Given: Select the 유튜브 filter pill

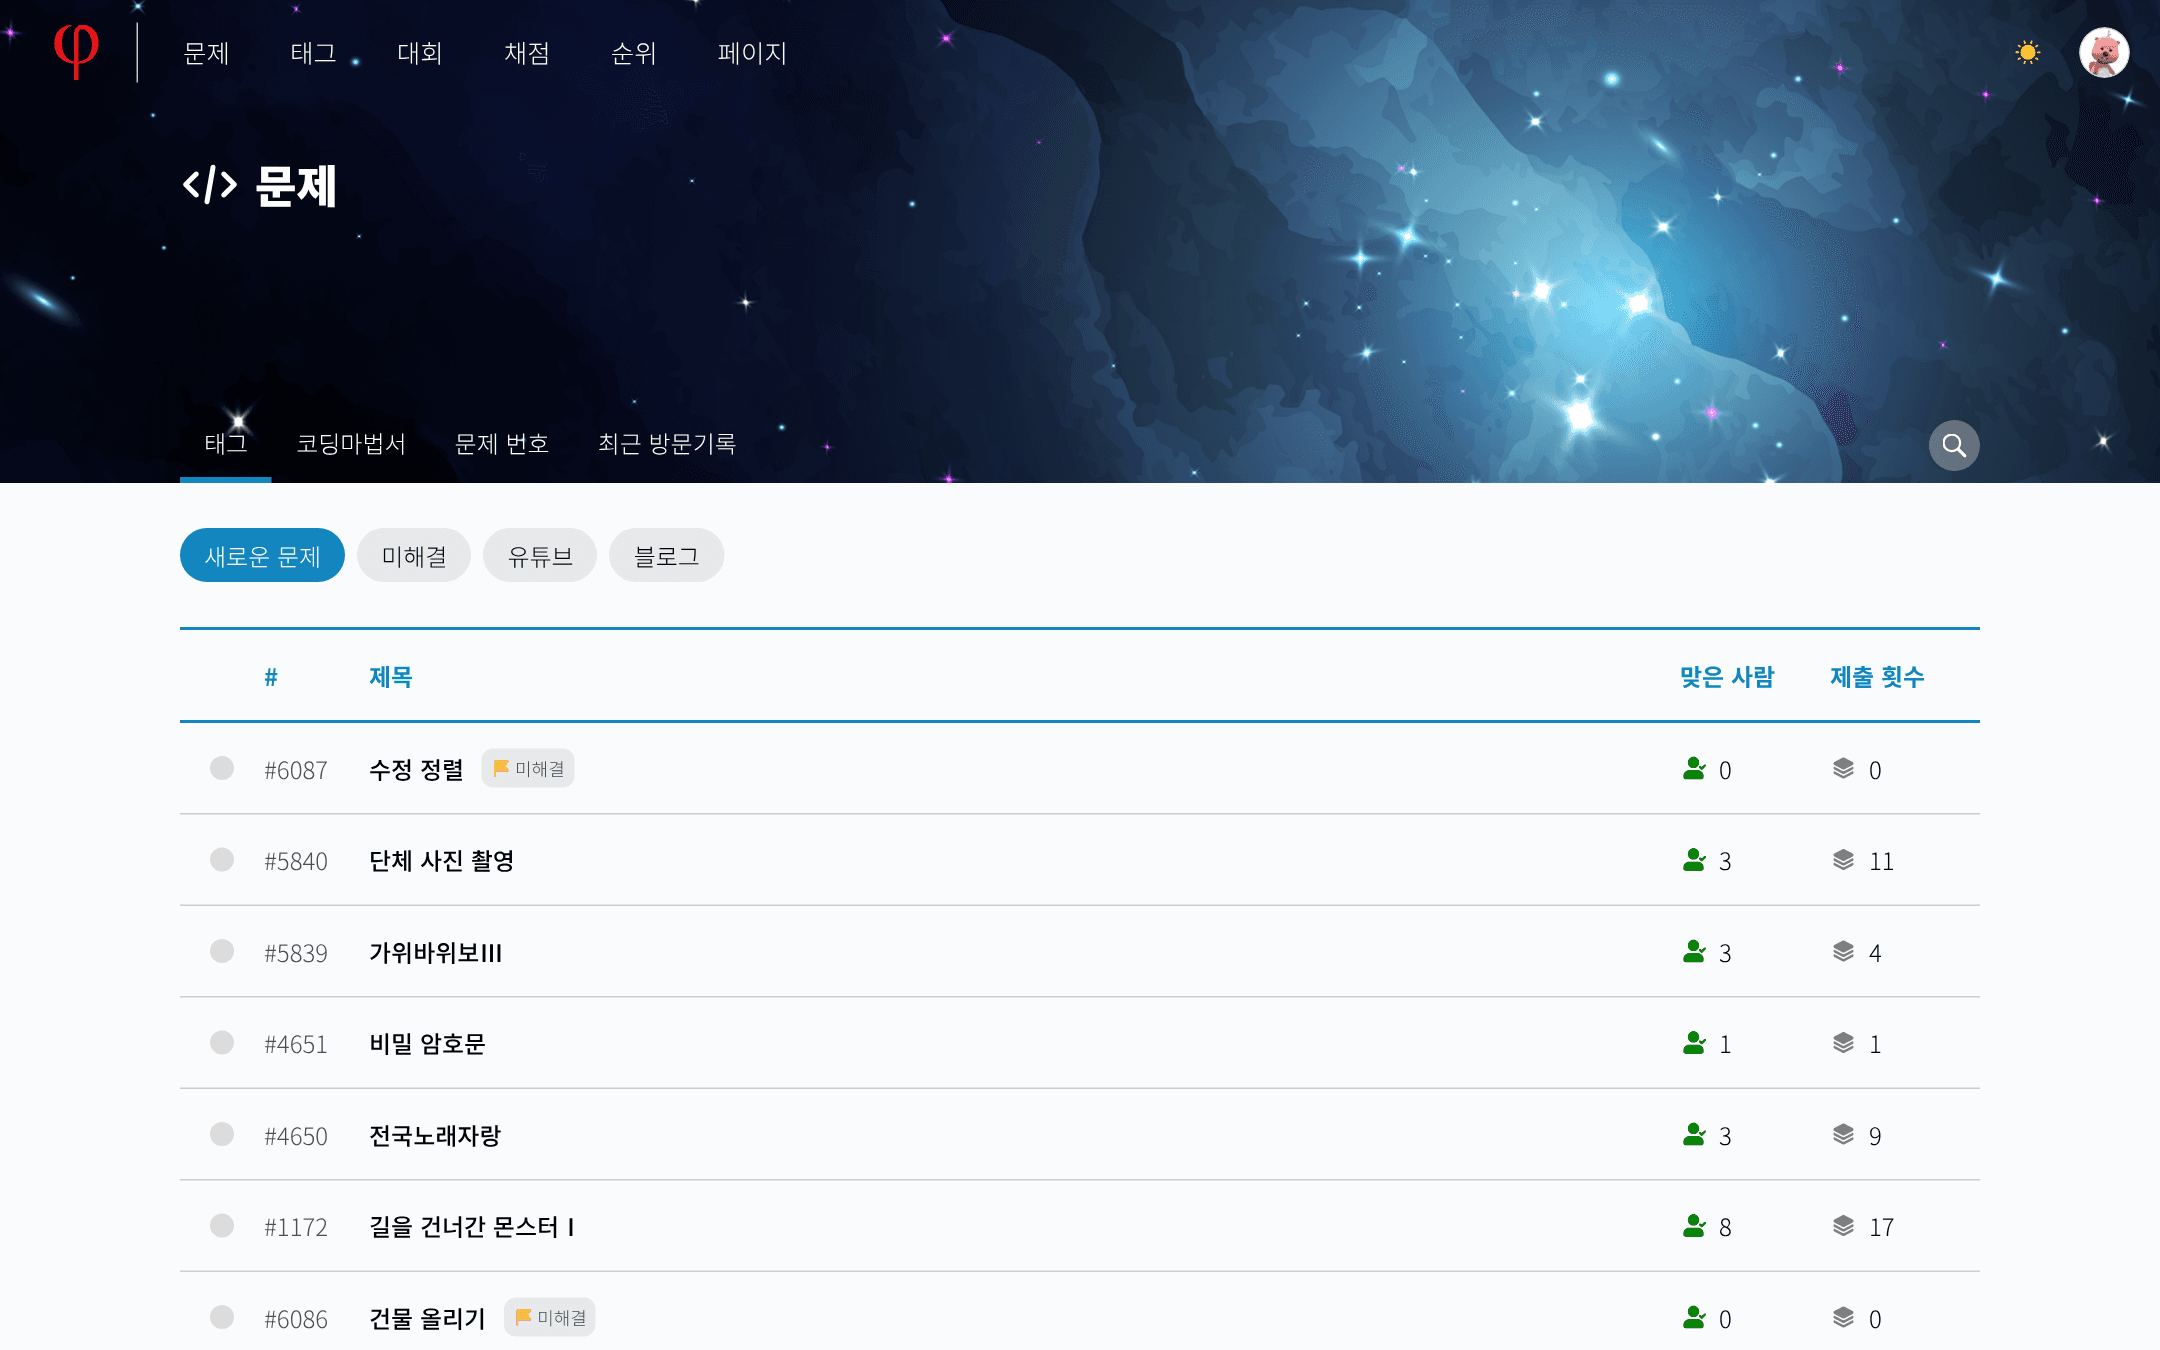Looking at the screenshot, I should click(540, 555).
